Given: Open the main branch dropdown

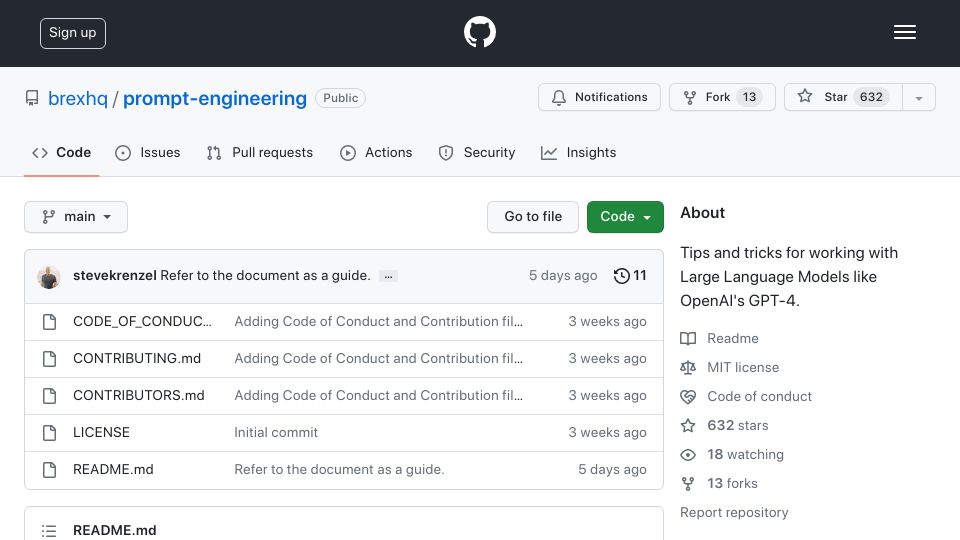Looking at the screenshot, I should [76, 217].
